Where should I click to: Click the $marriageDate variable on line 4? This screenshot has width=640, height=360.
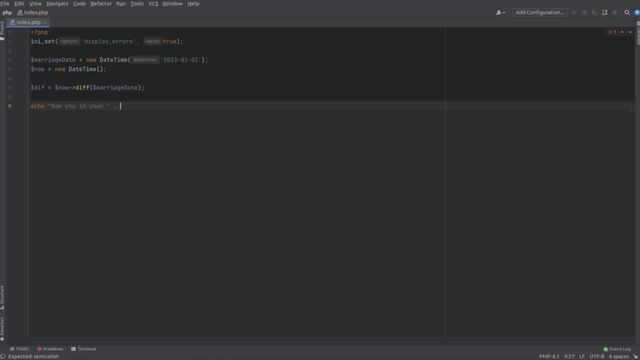pyautogui.click(x=53, y=60)
